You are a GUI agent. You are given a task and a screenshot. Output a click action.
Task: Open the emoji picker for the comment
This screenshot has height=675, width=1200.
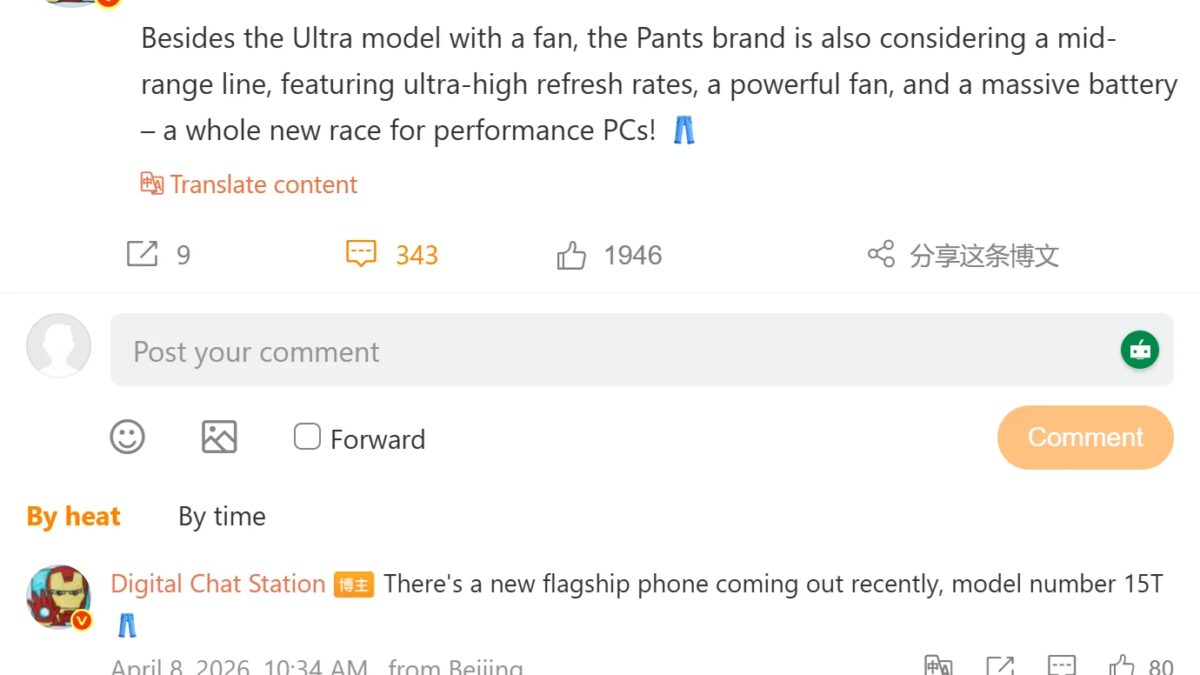[x=127, y=437]
